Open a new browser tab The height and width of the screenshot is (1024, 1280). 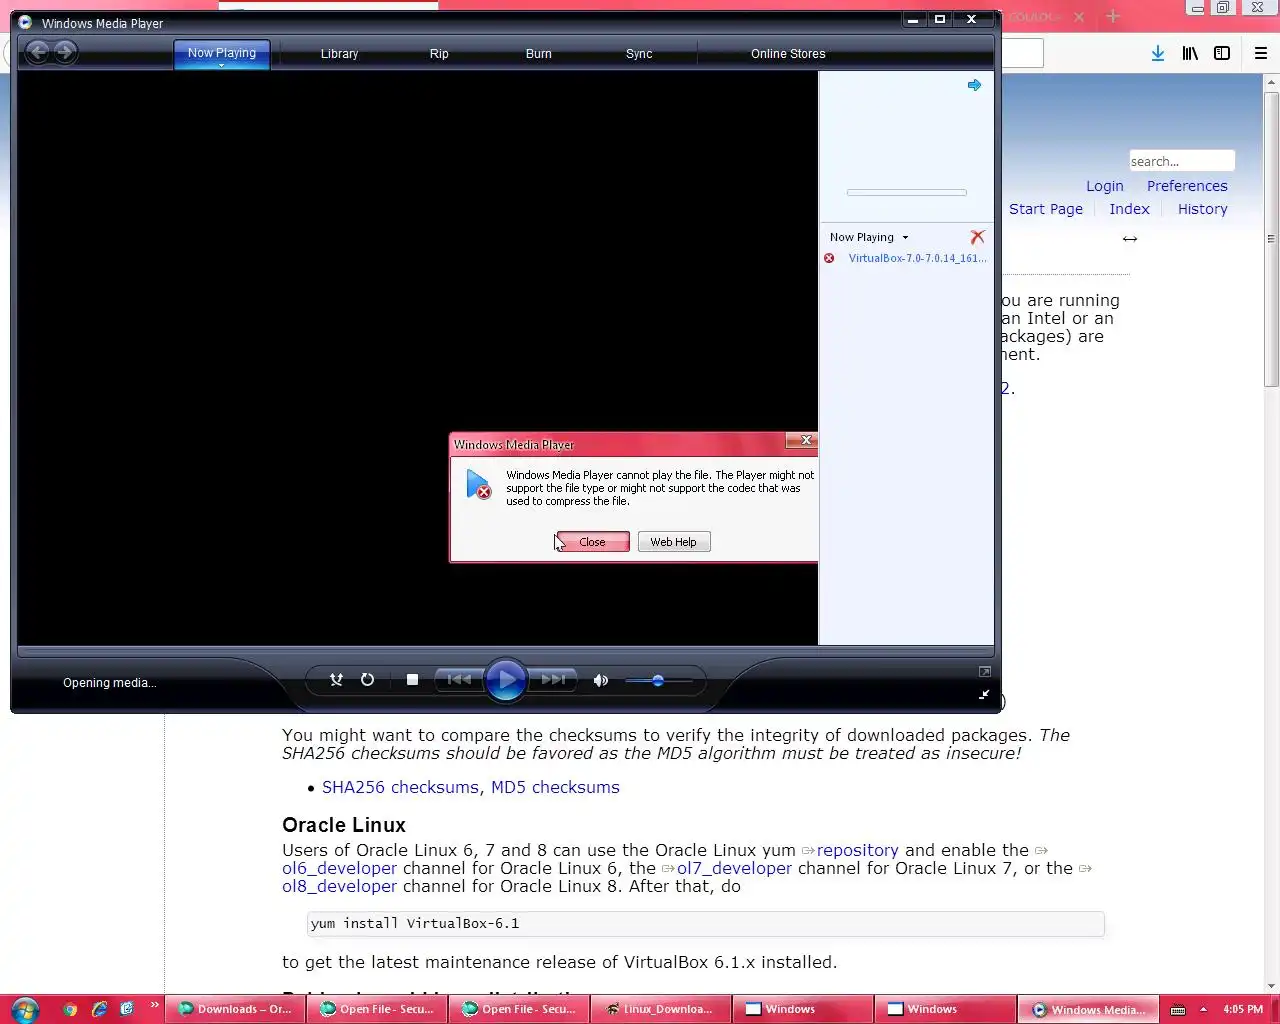(x=1113, y=16)
